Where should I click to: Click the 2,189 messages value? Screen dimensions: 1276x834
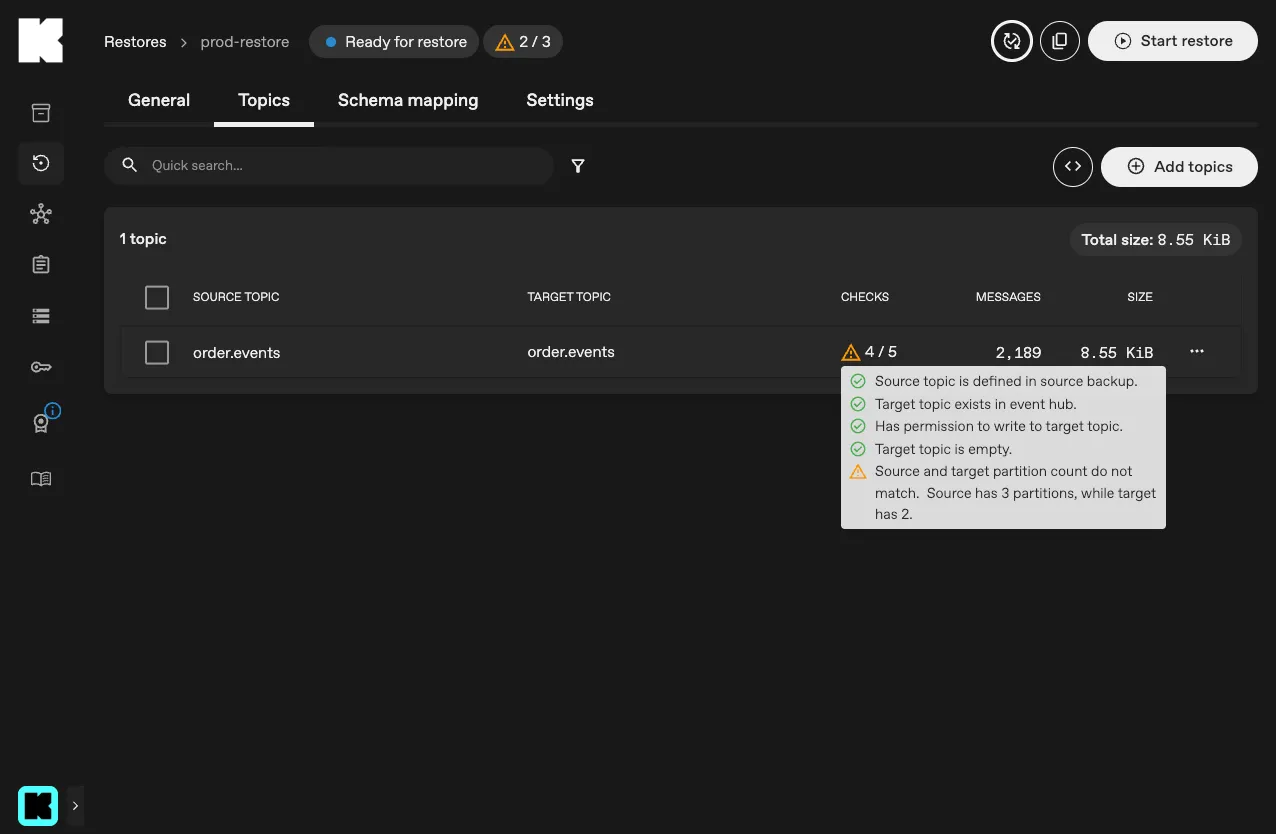tap(1018, 353)
